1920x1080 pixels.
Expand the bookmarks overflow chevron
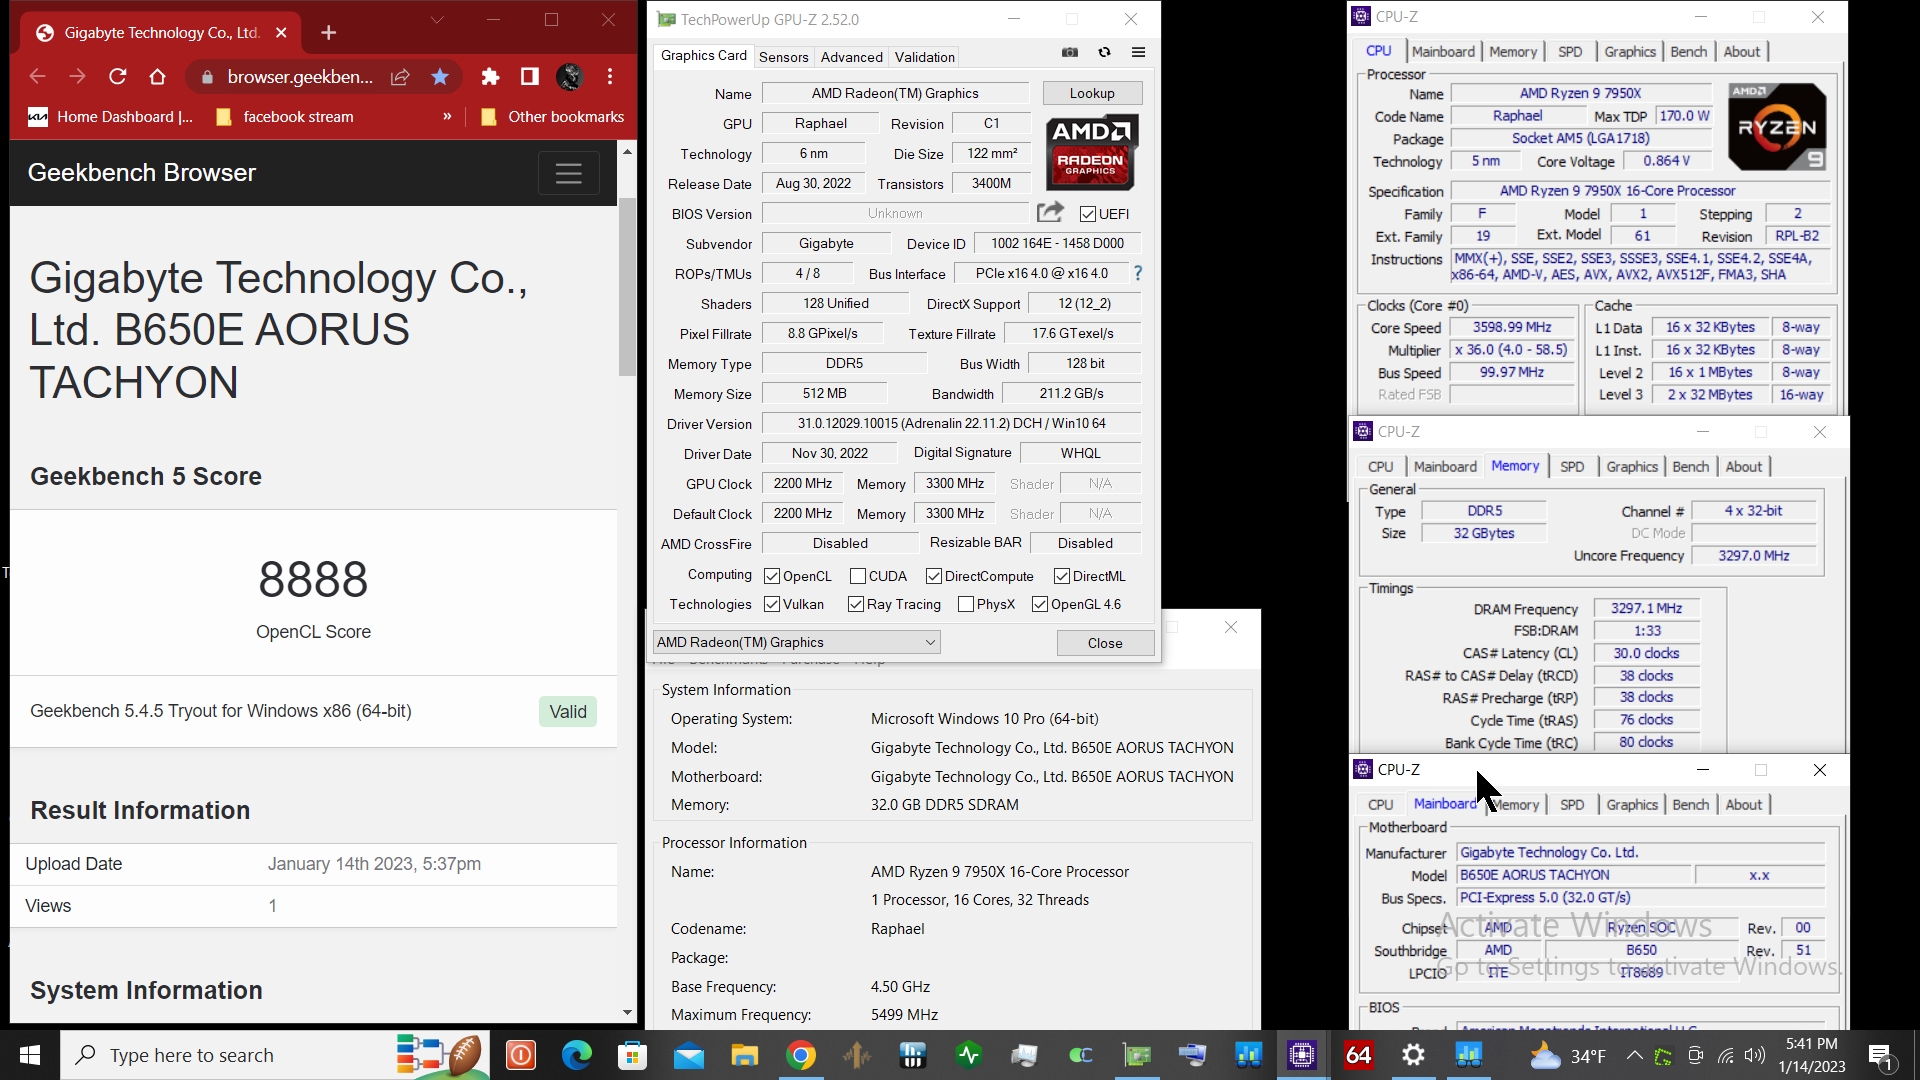447,116
